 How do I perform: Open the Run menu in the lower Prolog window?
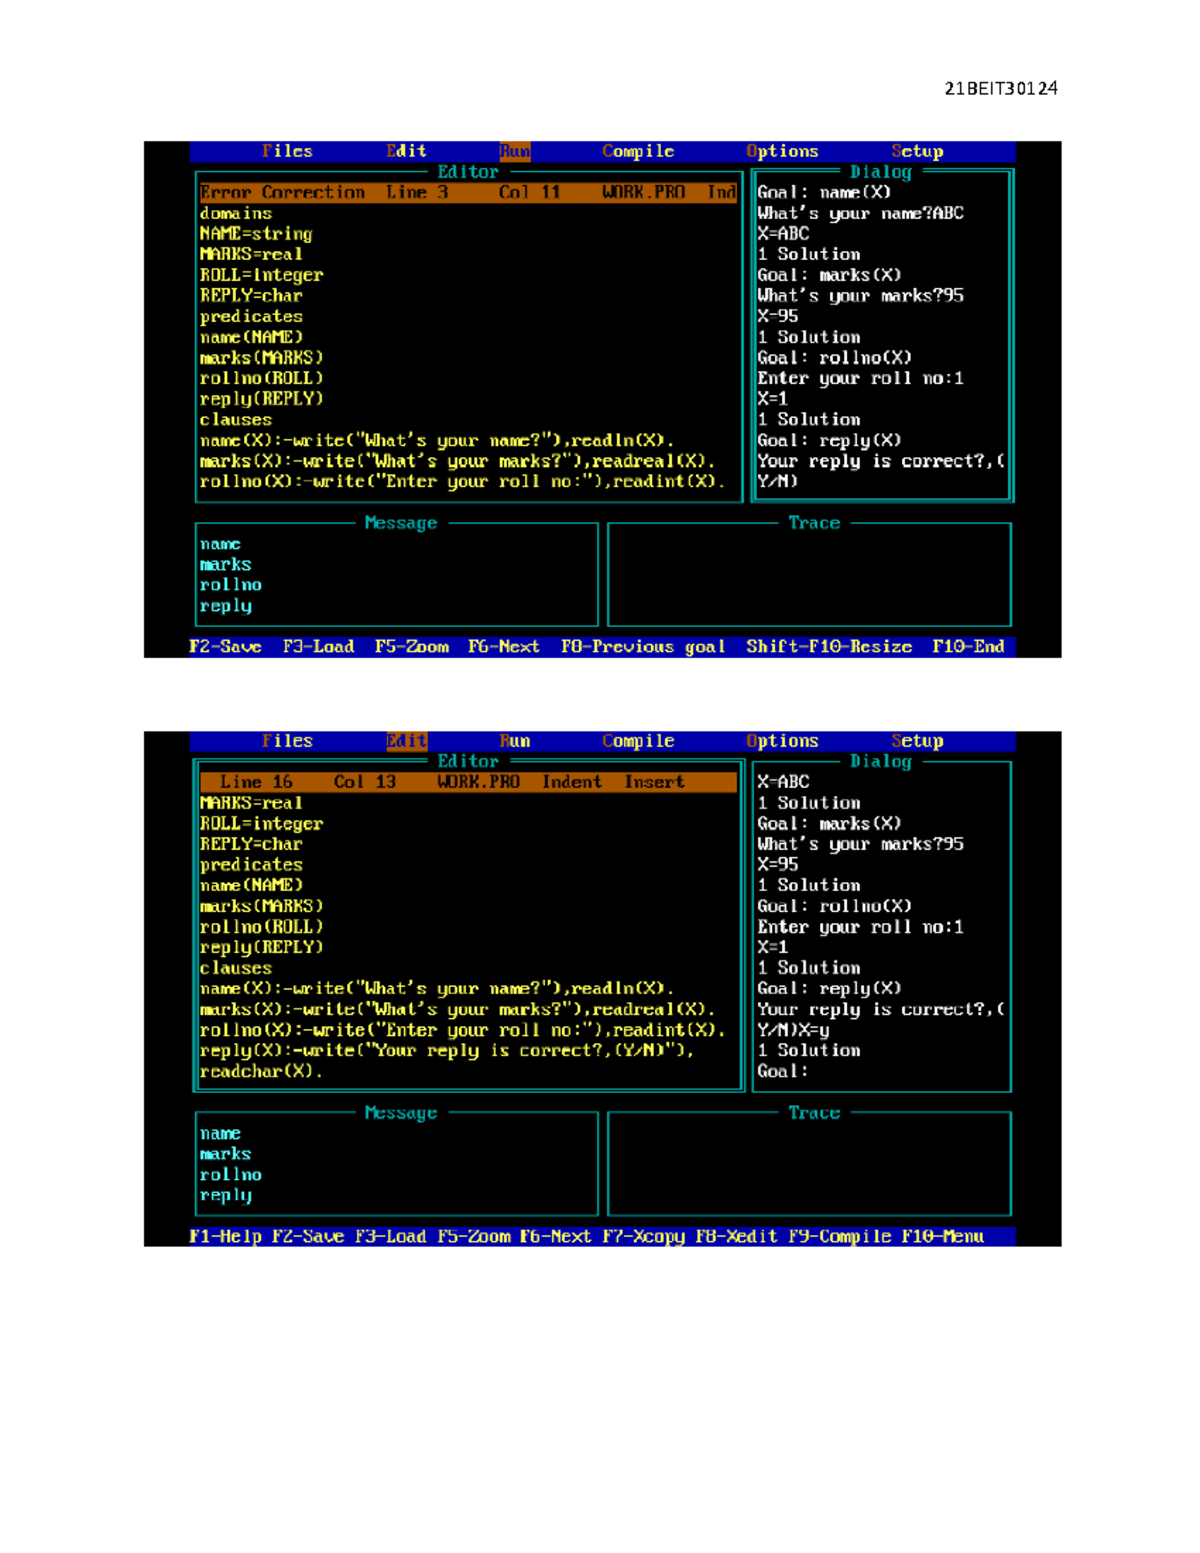pos(514,741)
